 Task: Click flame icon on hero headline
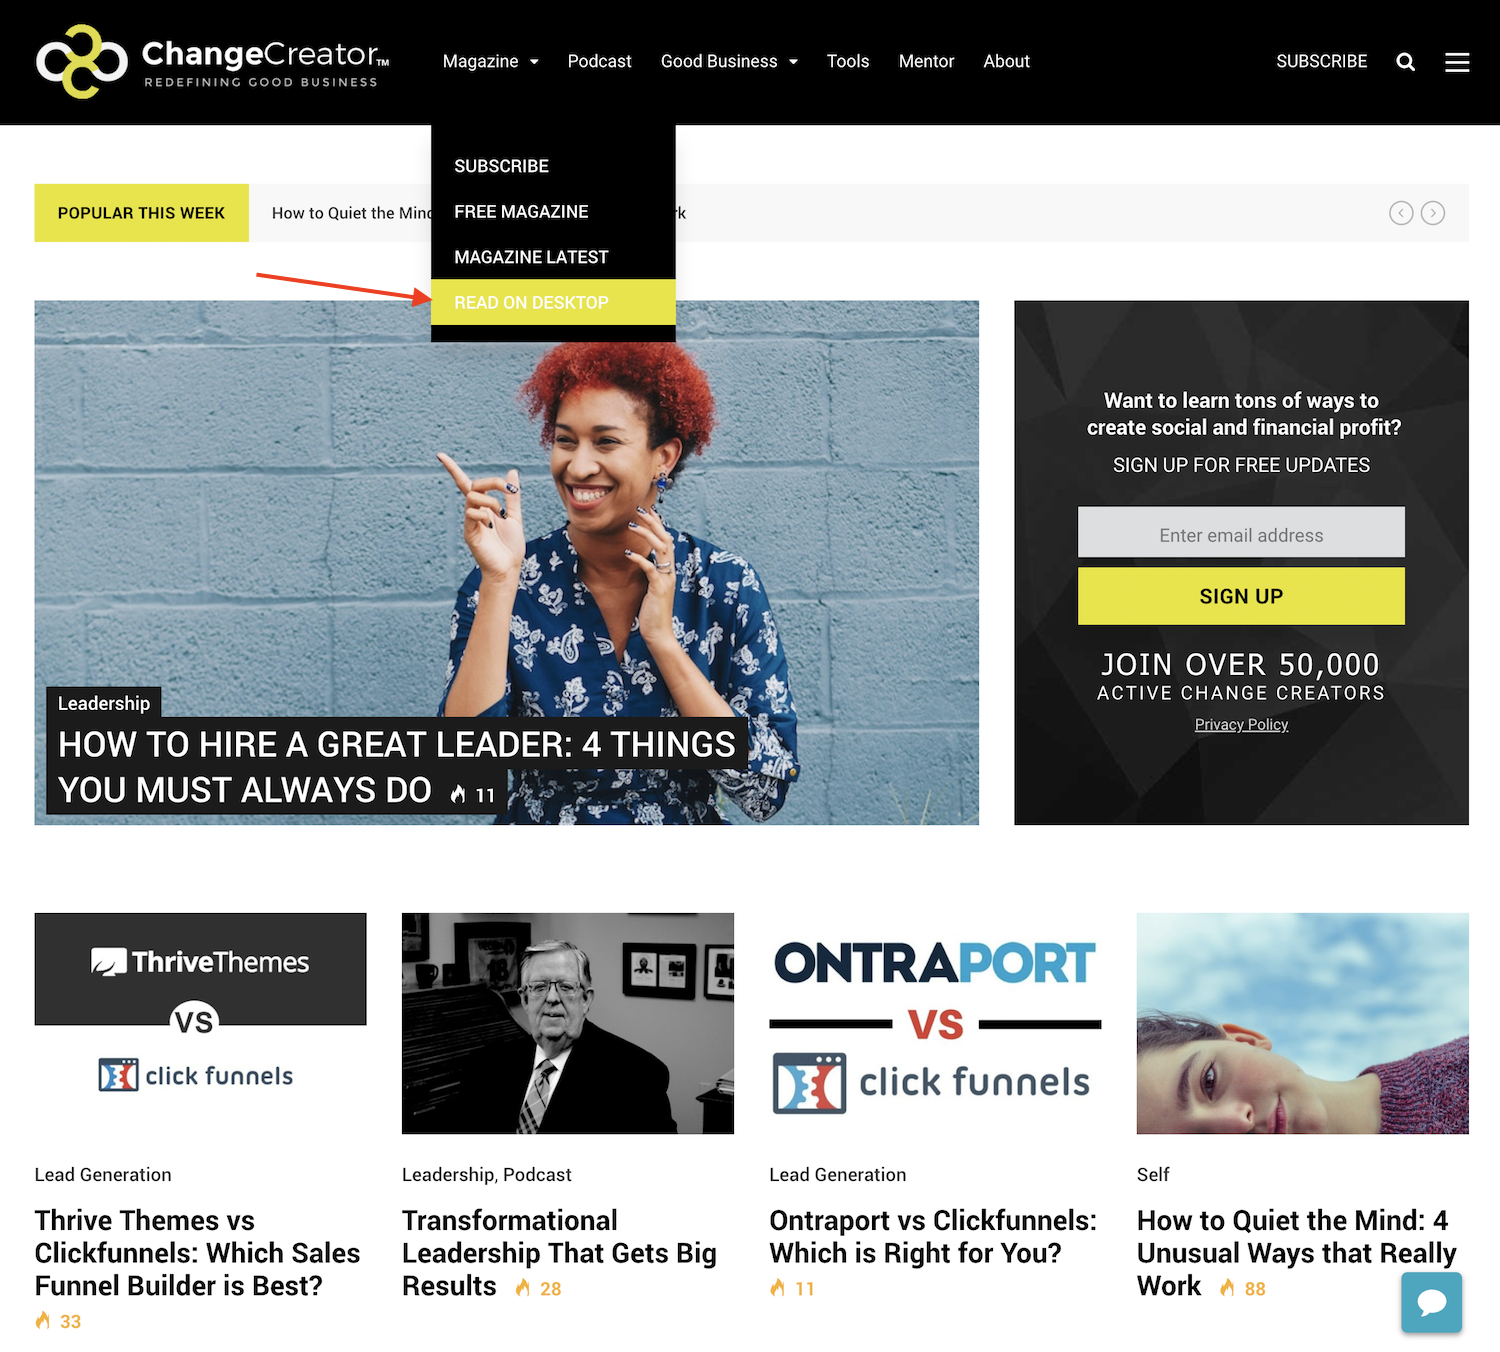458,794
